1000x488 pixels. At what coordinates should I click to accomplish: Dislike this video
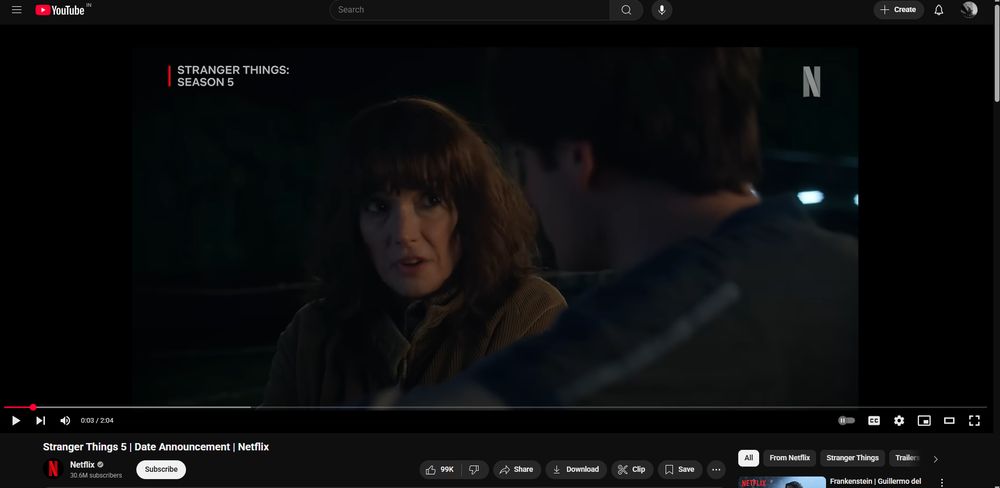pos(474,470)
